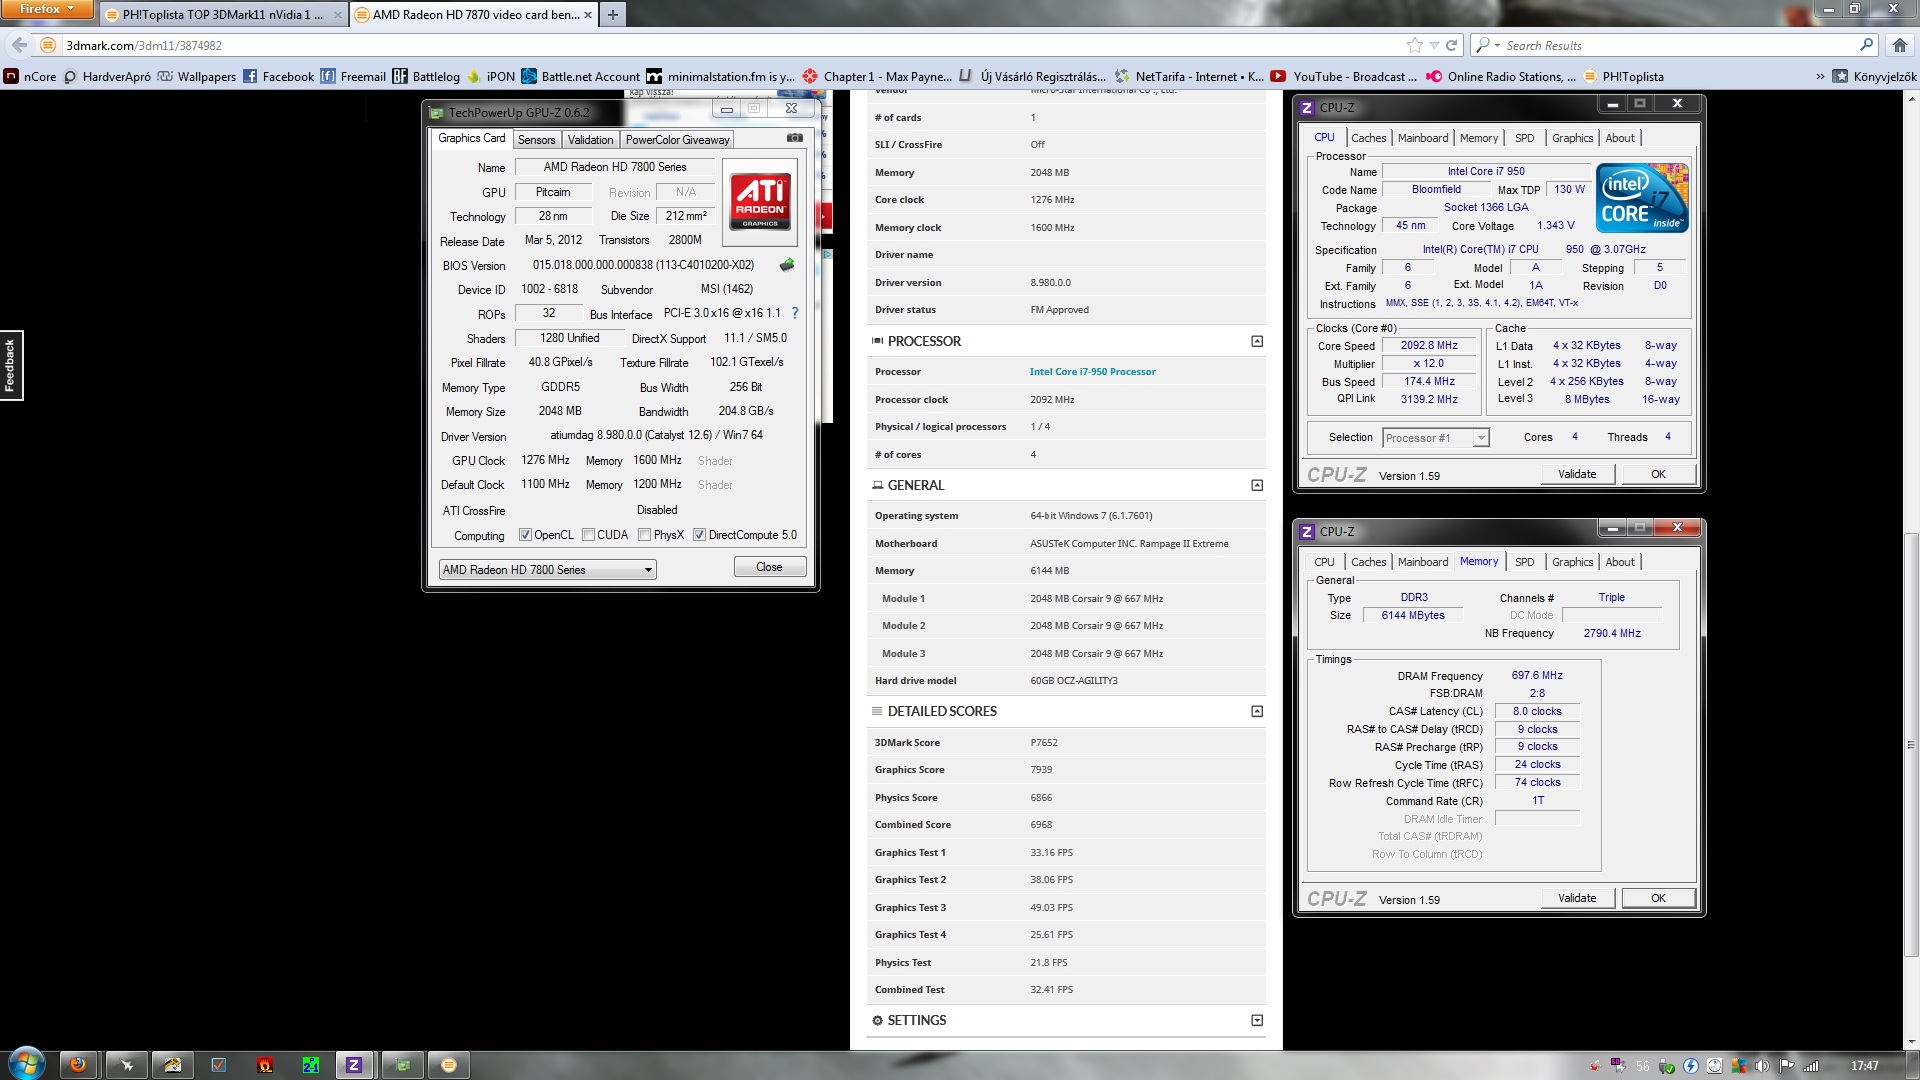Collapse the DETAILED SCORES section
Screen dimensions: 1920x1080
[x=1257, y=711]
